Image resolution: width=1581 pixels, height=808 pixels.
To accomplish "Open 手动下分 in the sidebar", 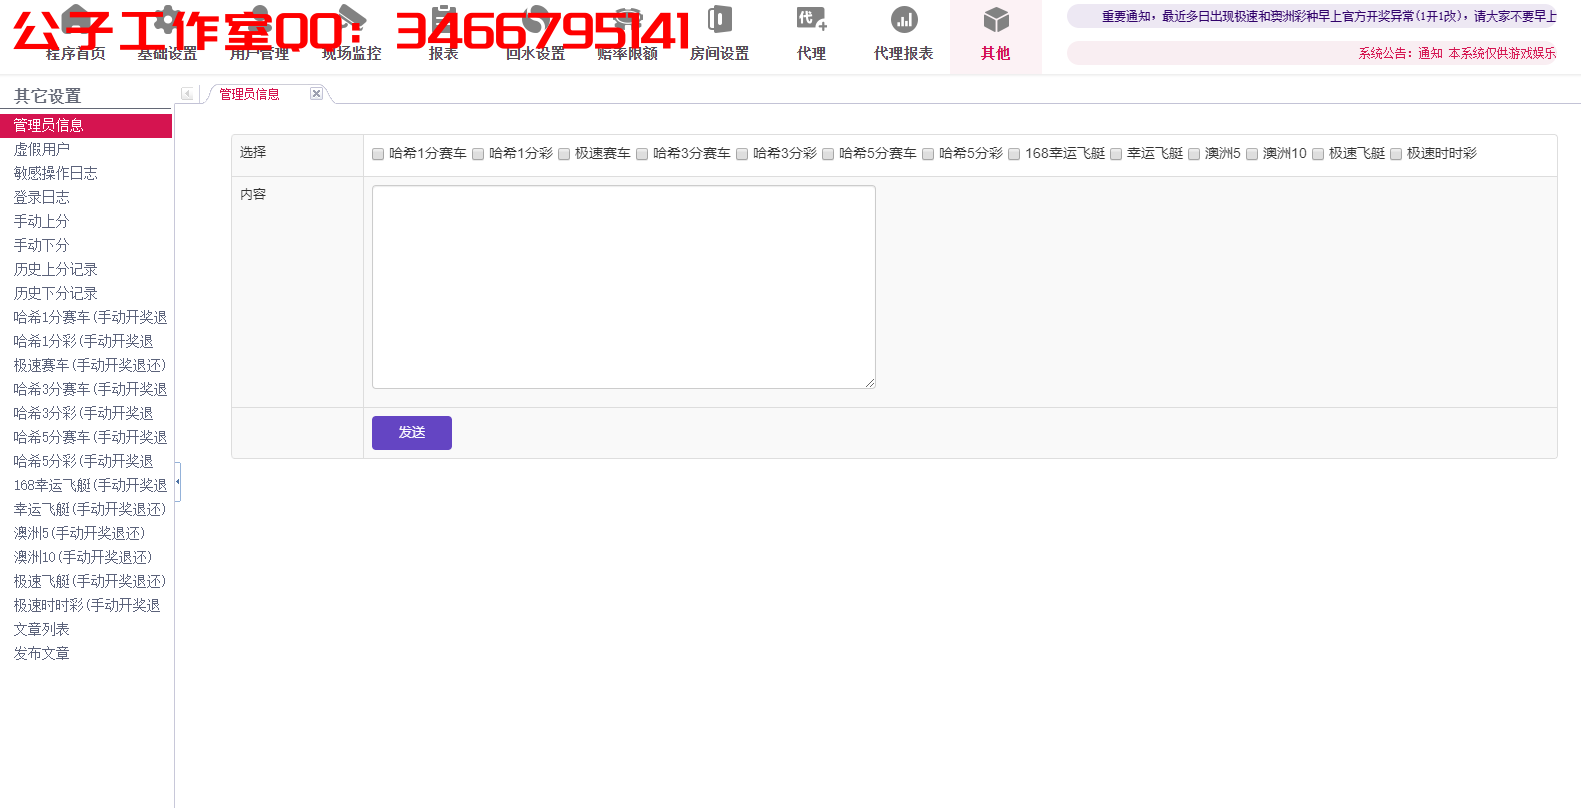I will point(42,245).
